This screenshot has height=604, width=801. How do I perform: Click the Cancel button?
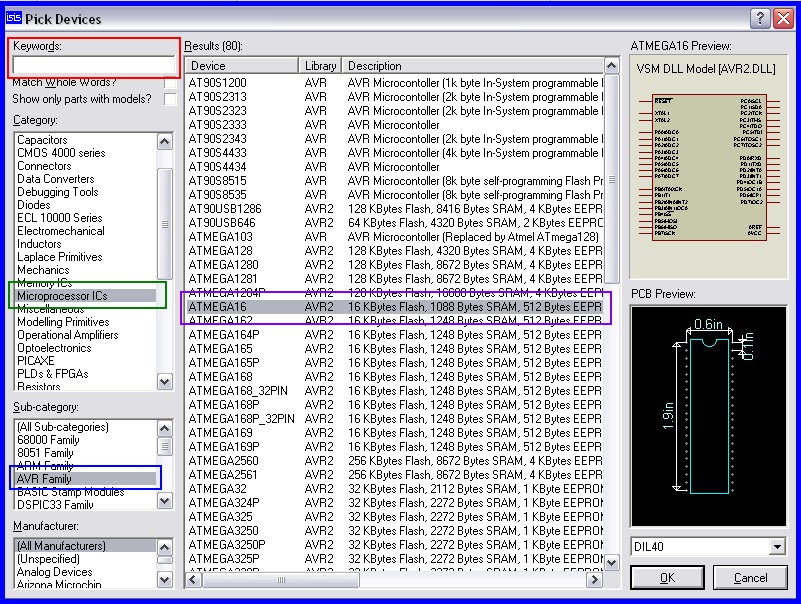coord(750,577)
